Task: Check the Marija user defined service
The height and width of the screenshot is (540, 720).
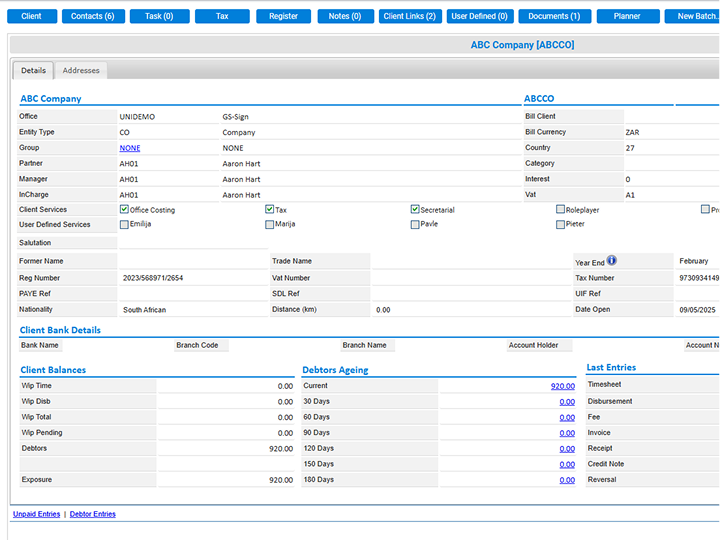Action: [270, 225]
